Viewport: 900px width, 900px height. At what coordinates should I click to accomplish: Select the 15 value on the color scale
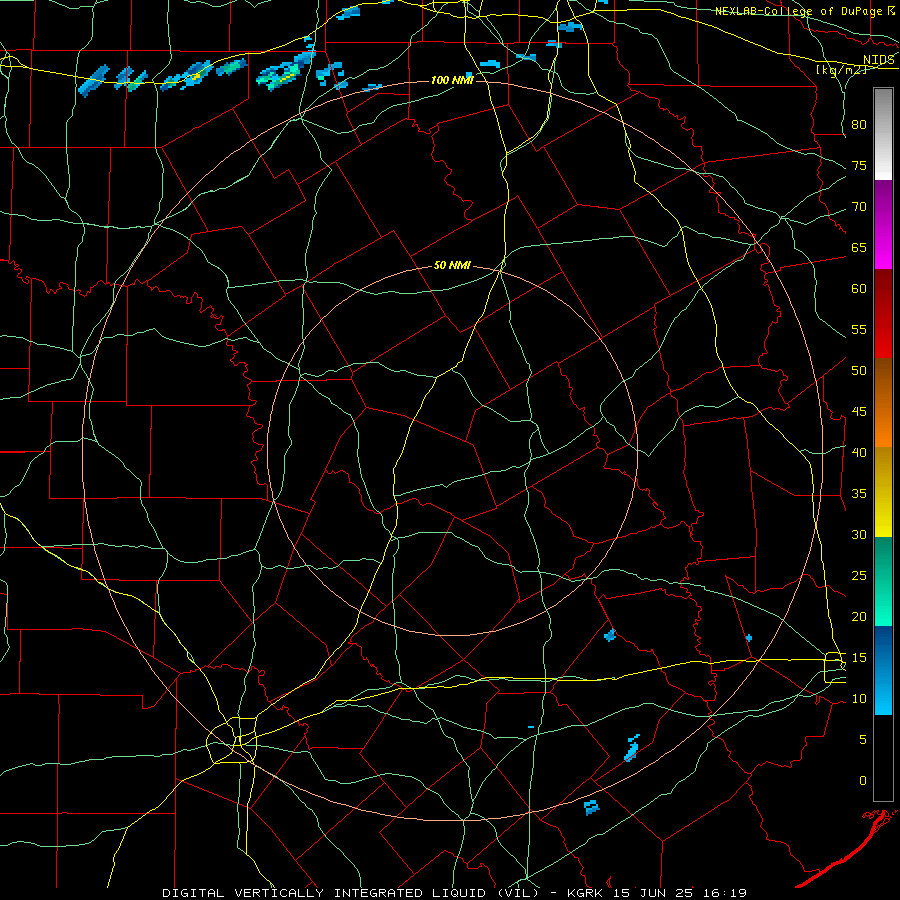859,657
